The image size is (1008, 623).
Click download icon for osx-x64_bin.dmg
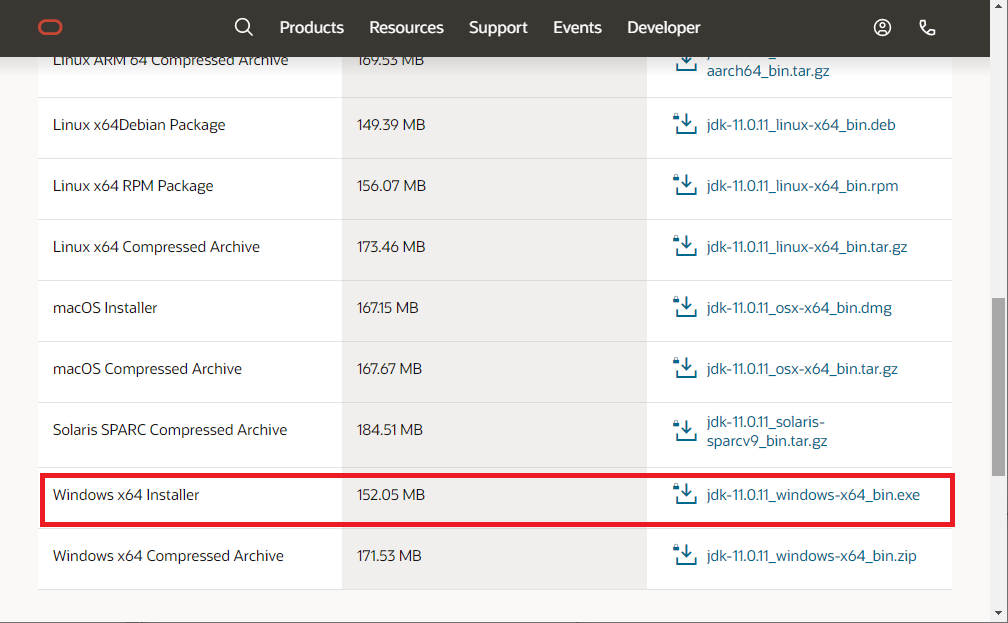pyautogui.click(x=685, y=307)
